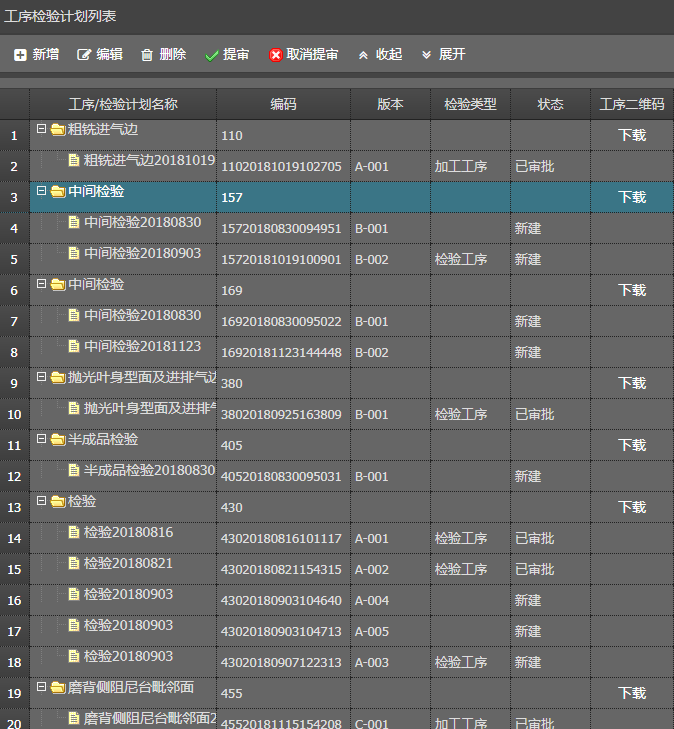Download QR code for row 110
Image resolution: width=674 pixels, height=729 pixels.
pos(632,135)
